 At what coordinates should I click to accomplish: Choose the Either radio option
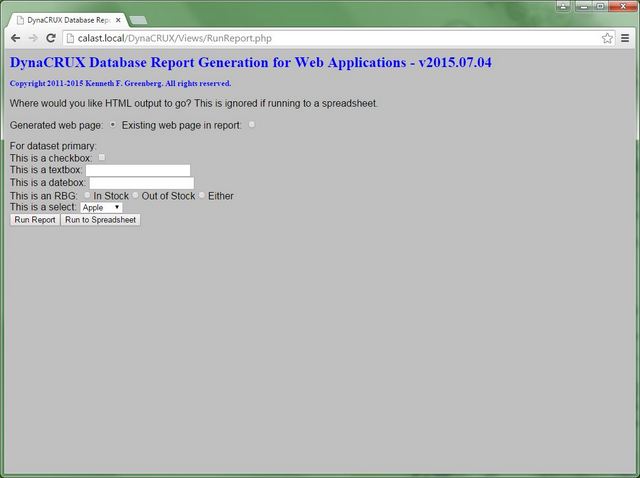coord(202,195)
